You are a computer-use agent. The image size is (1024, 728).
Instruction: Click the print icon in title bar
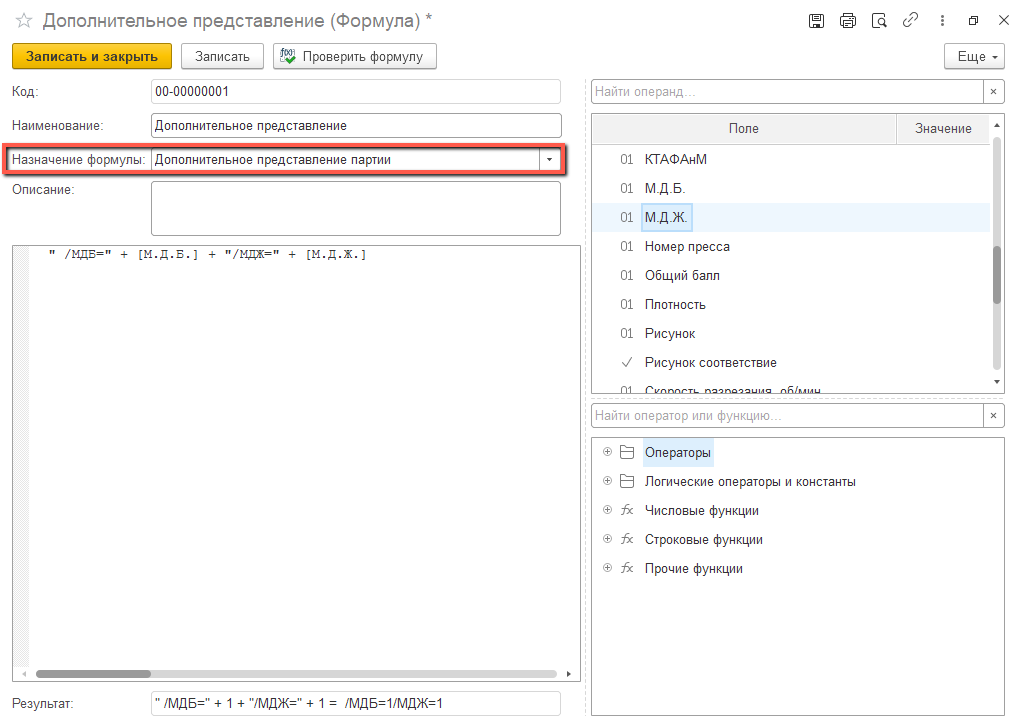[x=848, y=21]
